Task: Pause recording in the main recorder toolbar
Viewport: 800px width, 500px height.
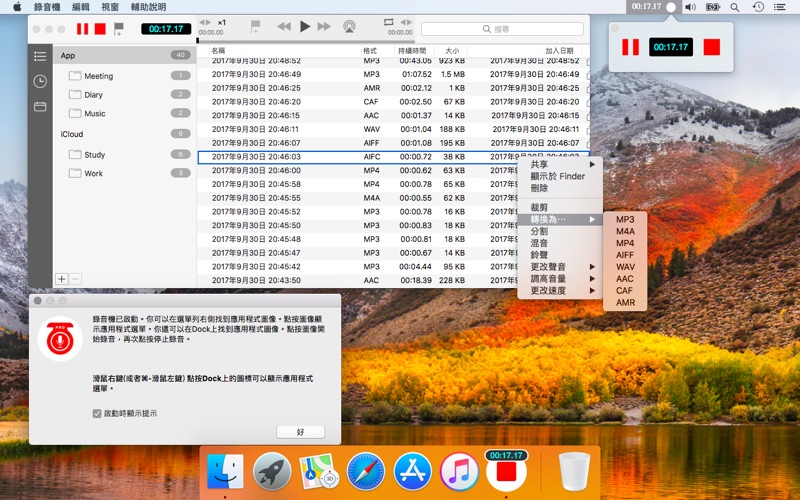Action: point(82,29)
